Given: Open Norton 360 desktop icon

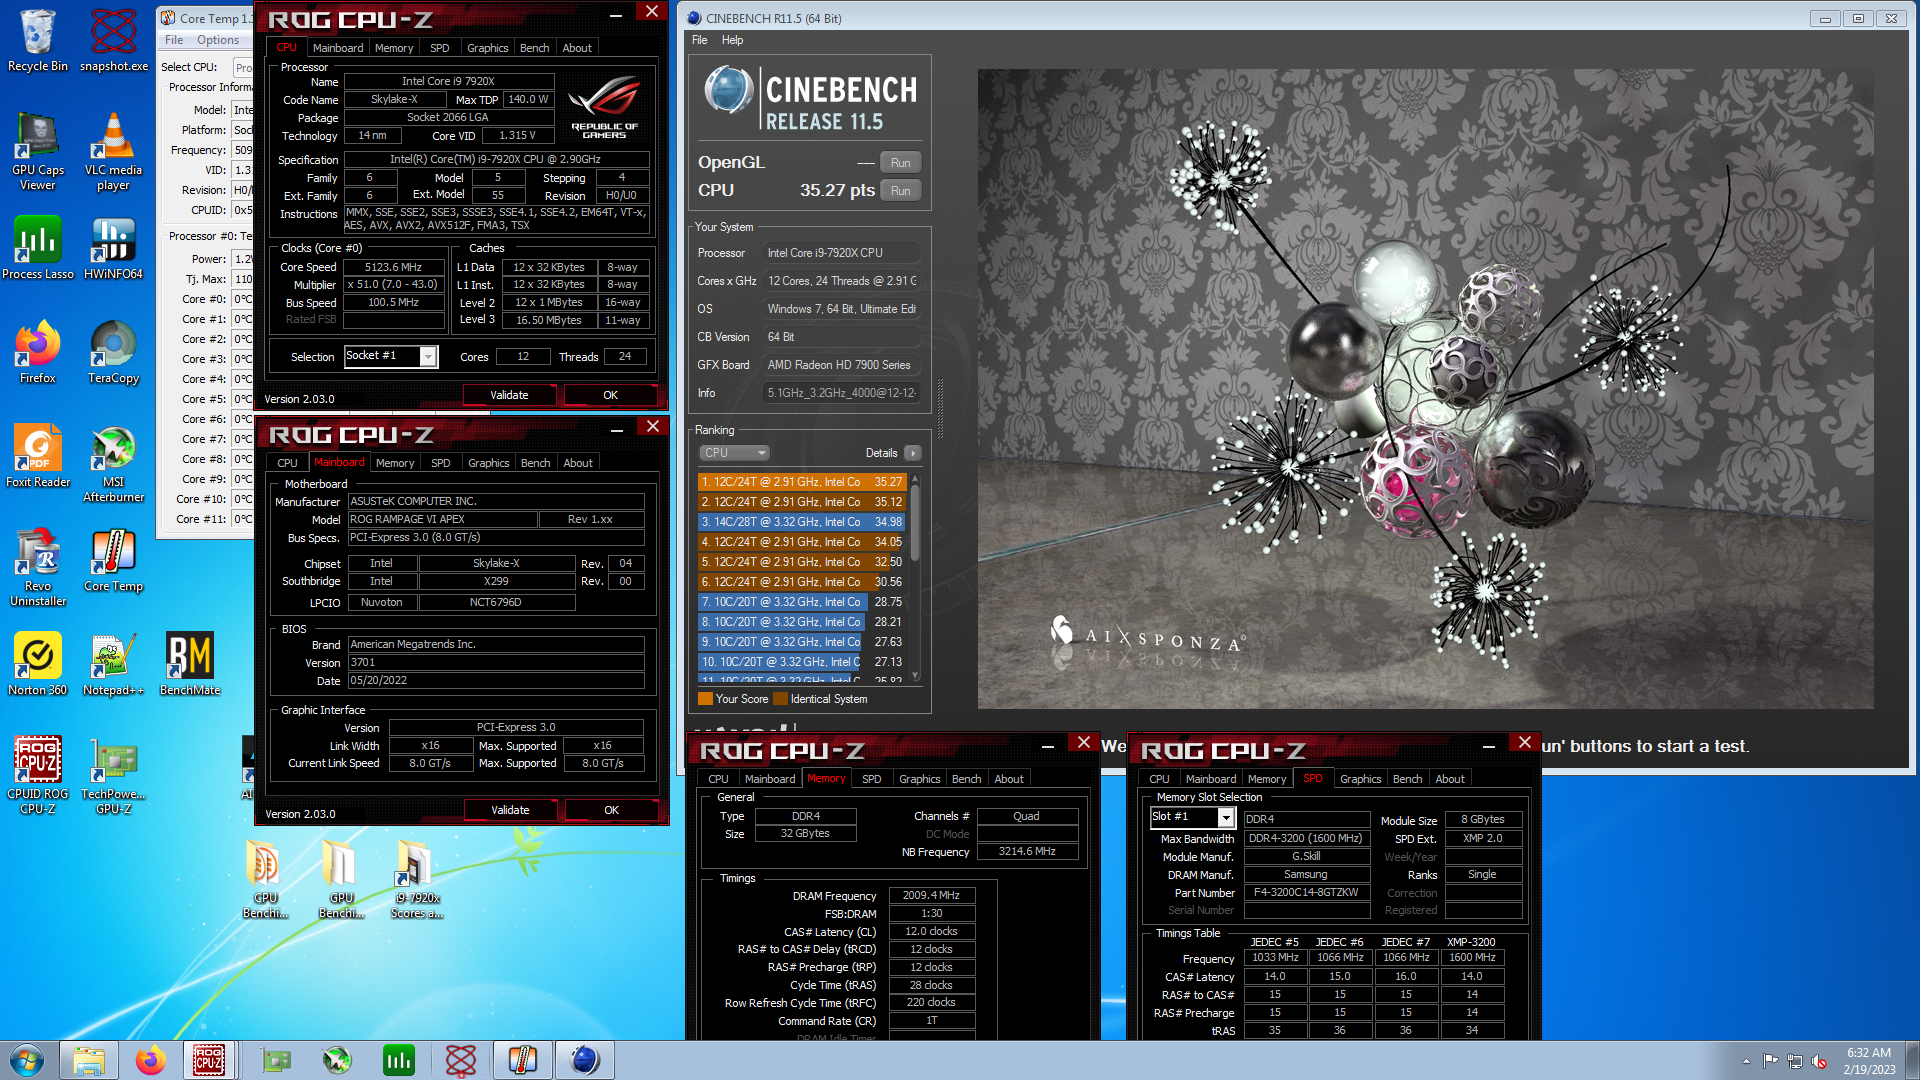Looking at the screenshot, I should tap(38, 665).
